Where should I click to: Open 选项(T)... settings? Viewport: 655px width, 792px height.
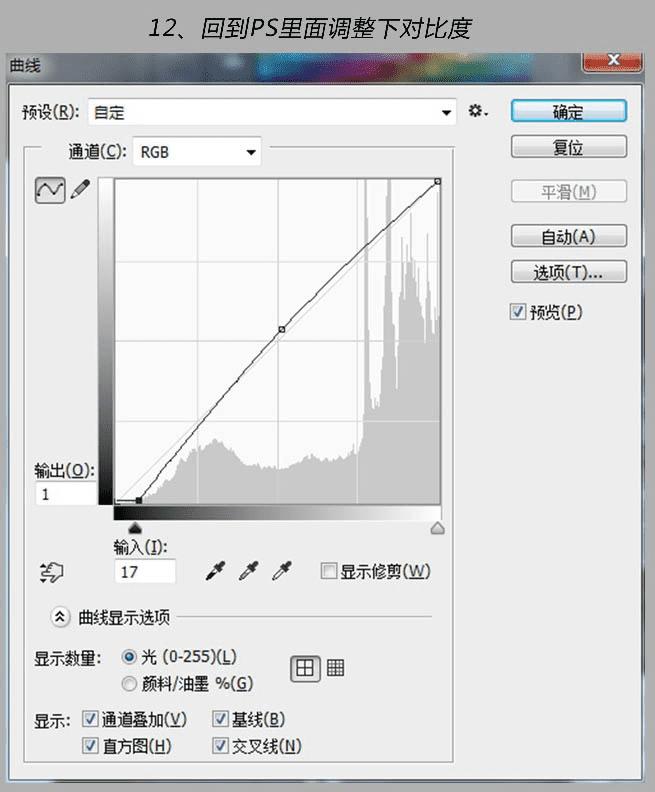(x=569, y=272)
